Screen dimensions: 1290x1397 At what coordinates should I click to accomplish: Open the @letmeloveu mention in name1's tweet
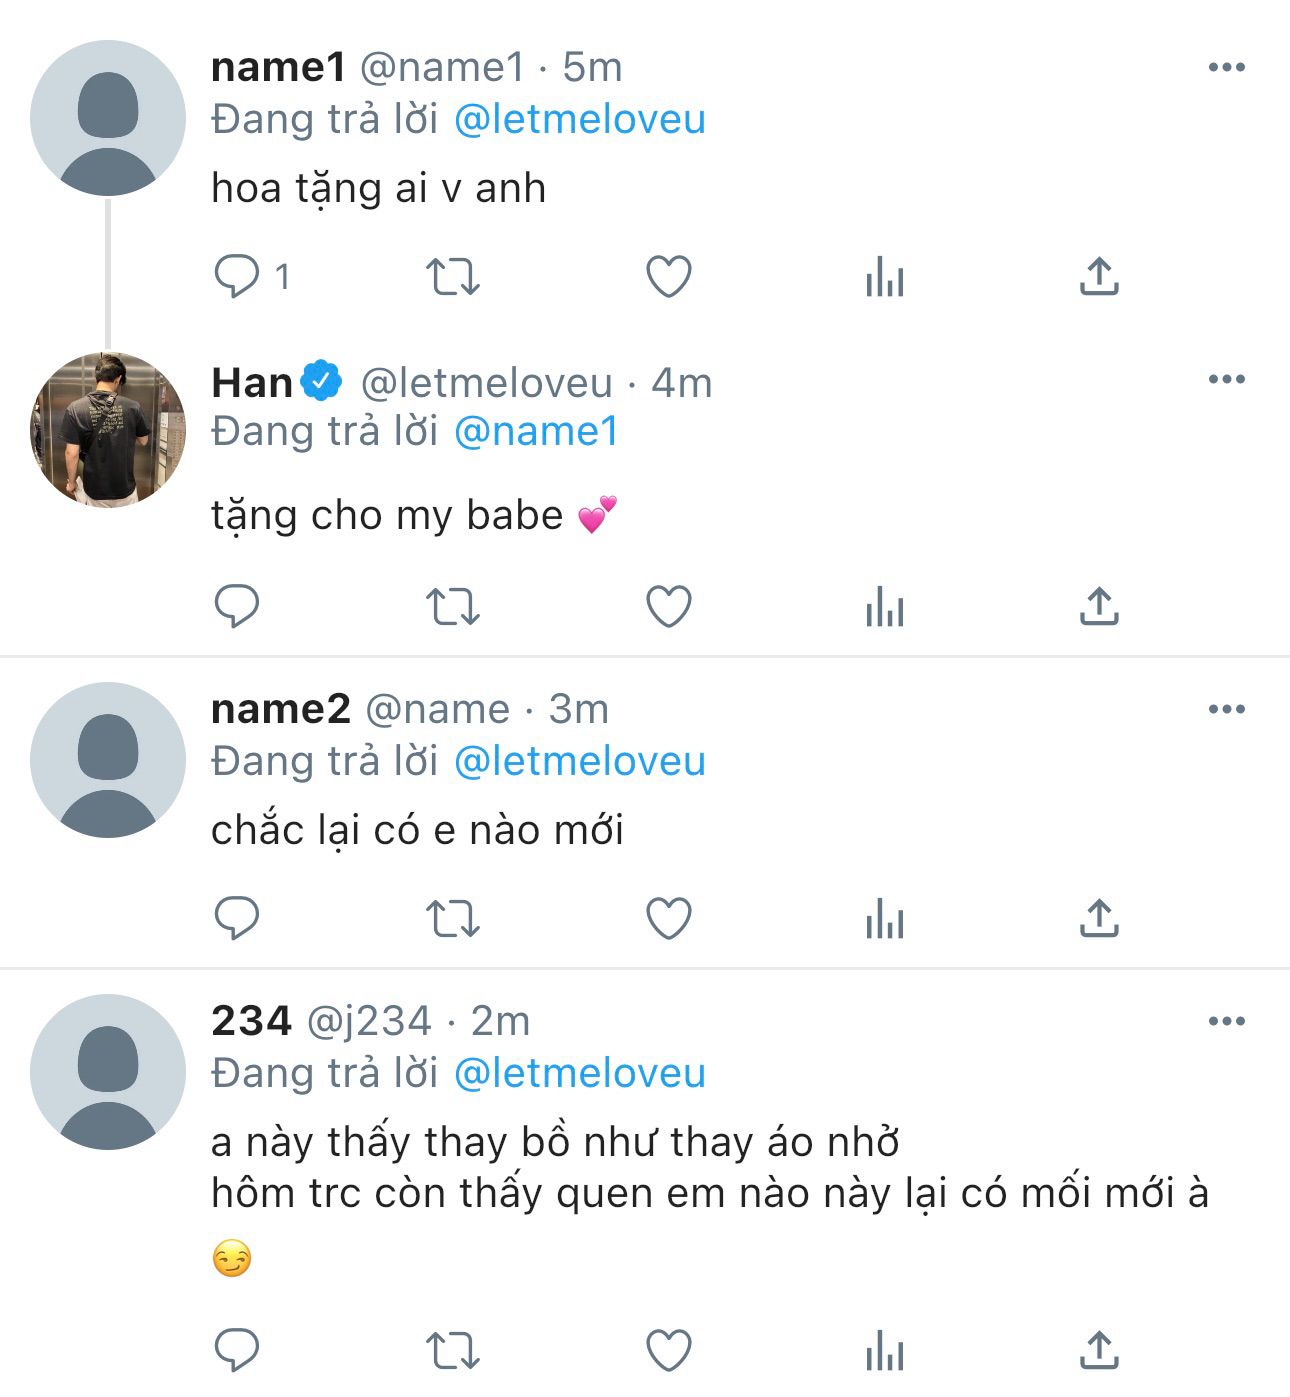(580, 120)
